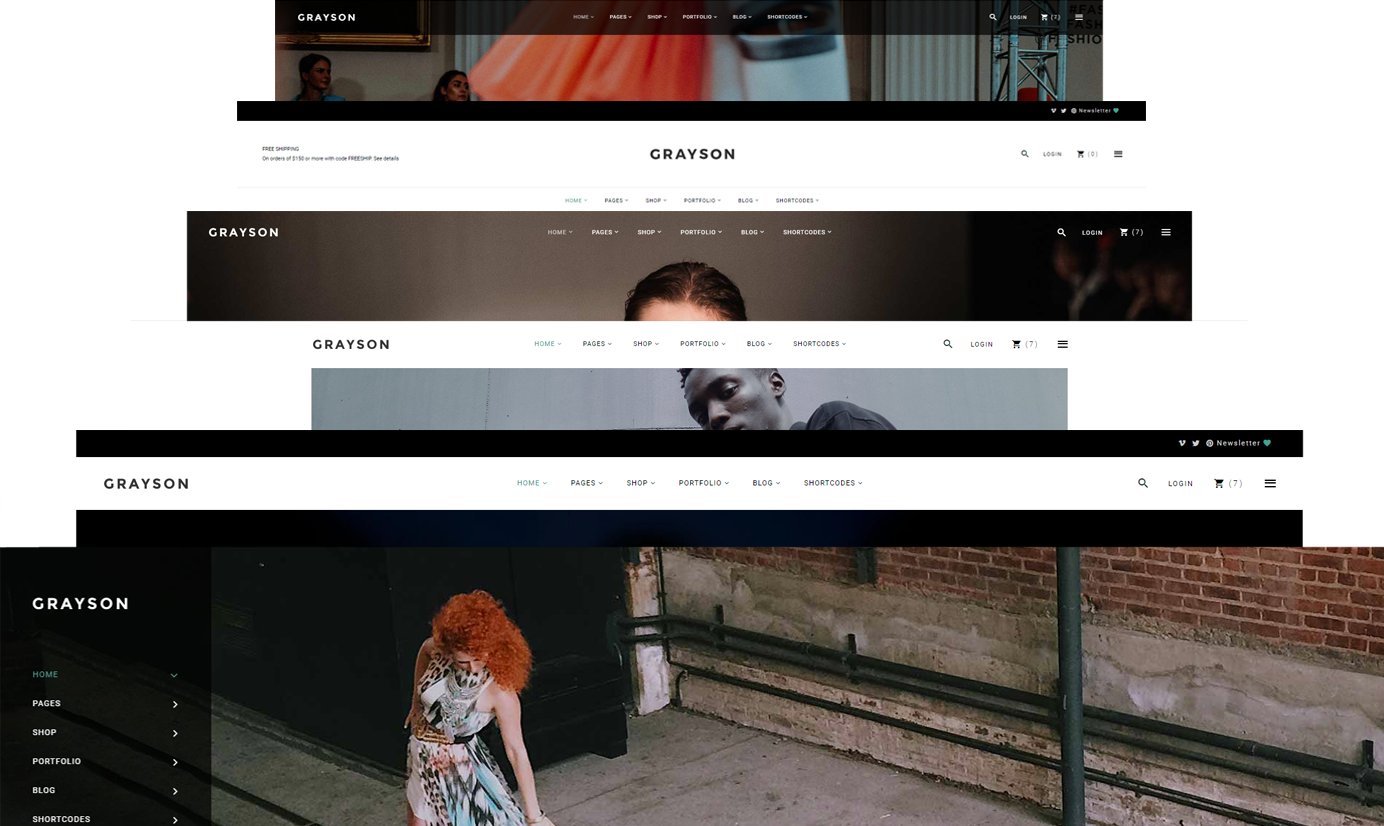1384x826 pixels.
Task: Open hamburger menu in the topmost dark header
Action: tap(1079, 17)
